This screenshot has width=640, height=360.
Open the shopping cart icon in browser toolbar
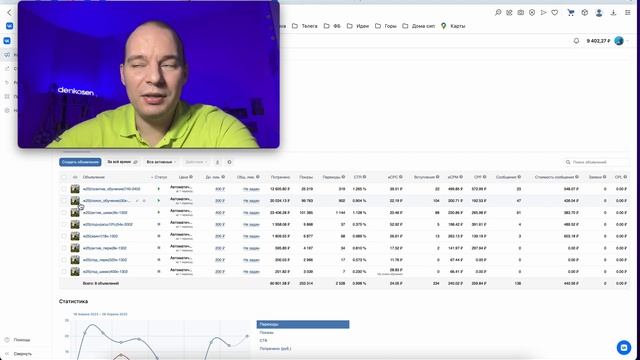571,13
